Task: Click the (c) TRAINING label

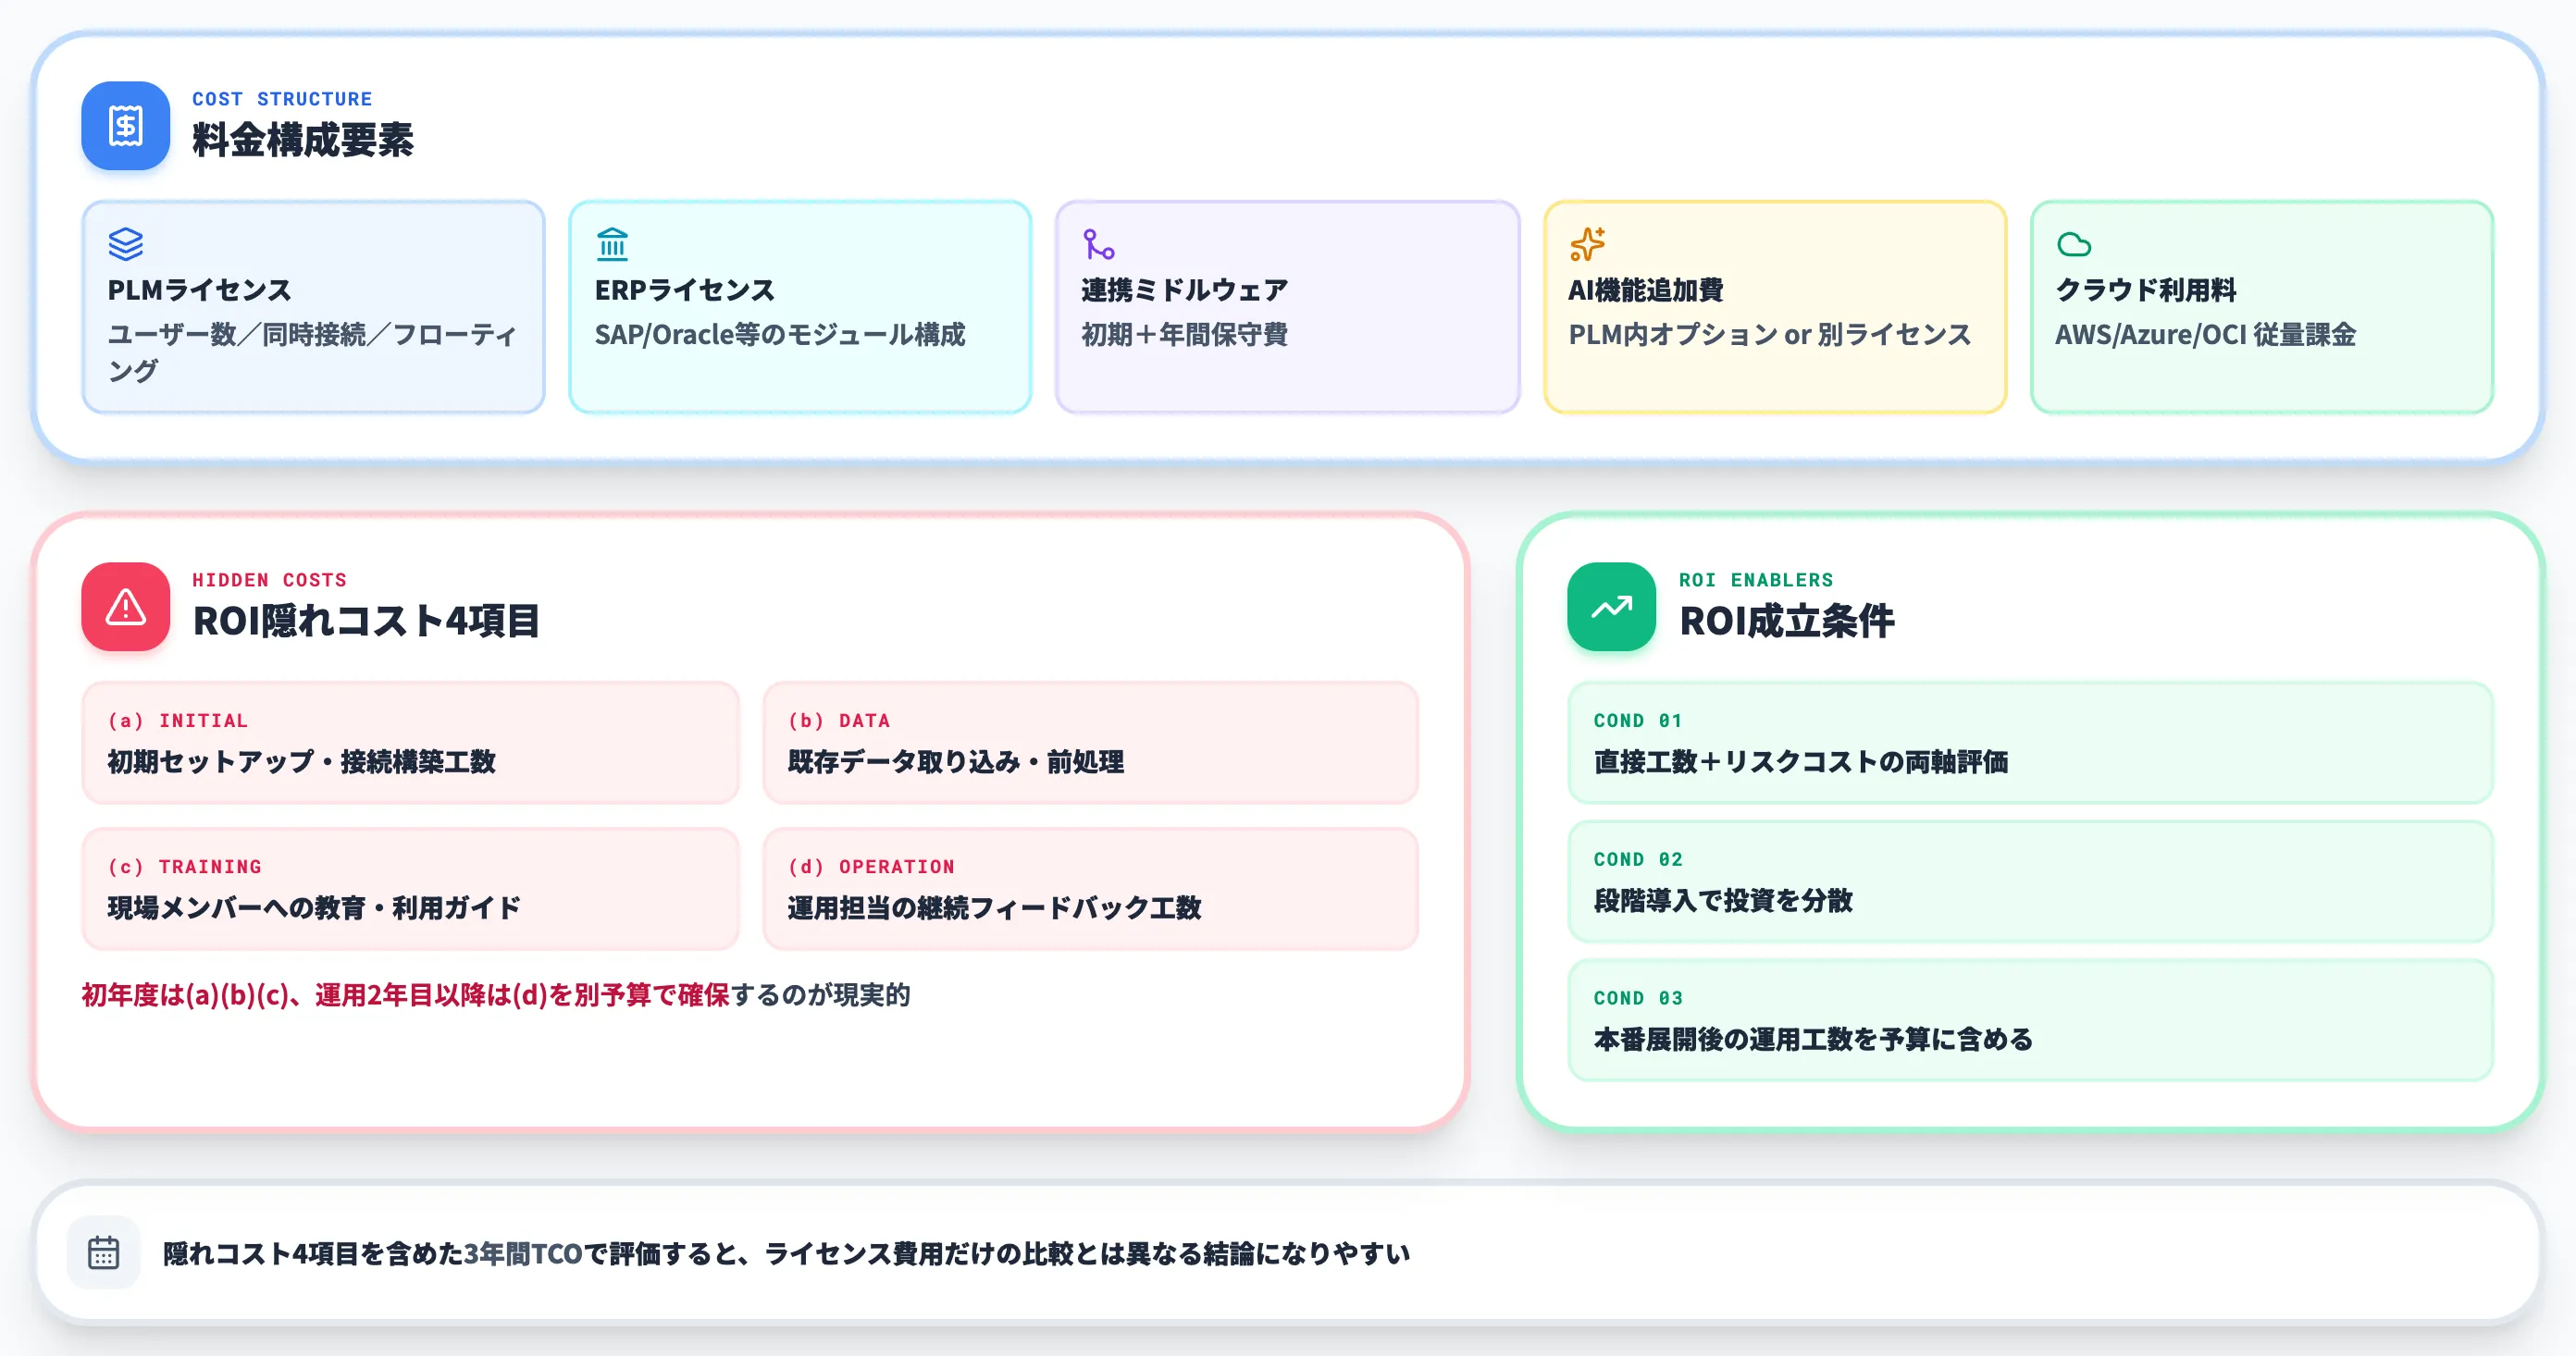Action: coord(185,867)
